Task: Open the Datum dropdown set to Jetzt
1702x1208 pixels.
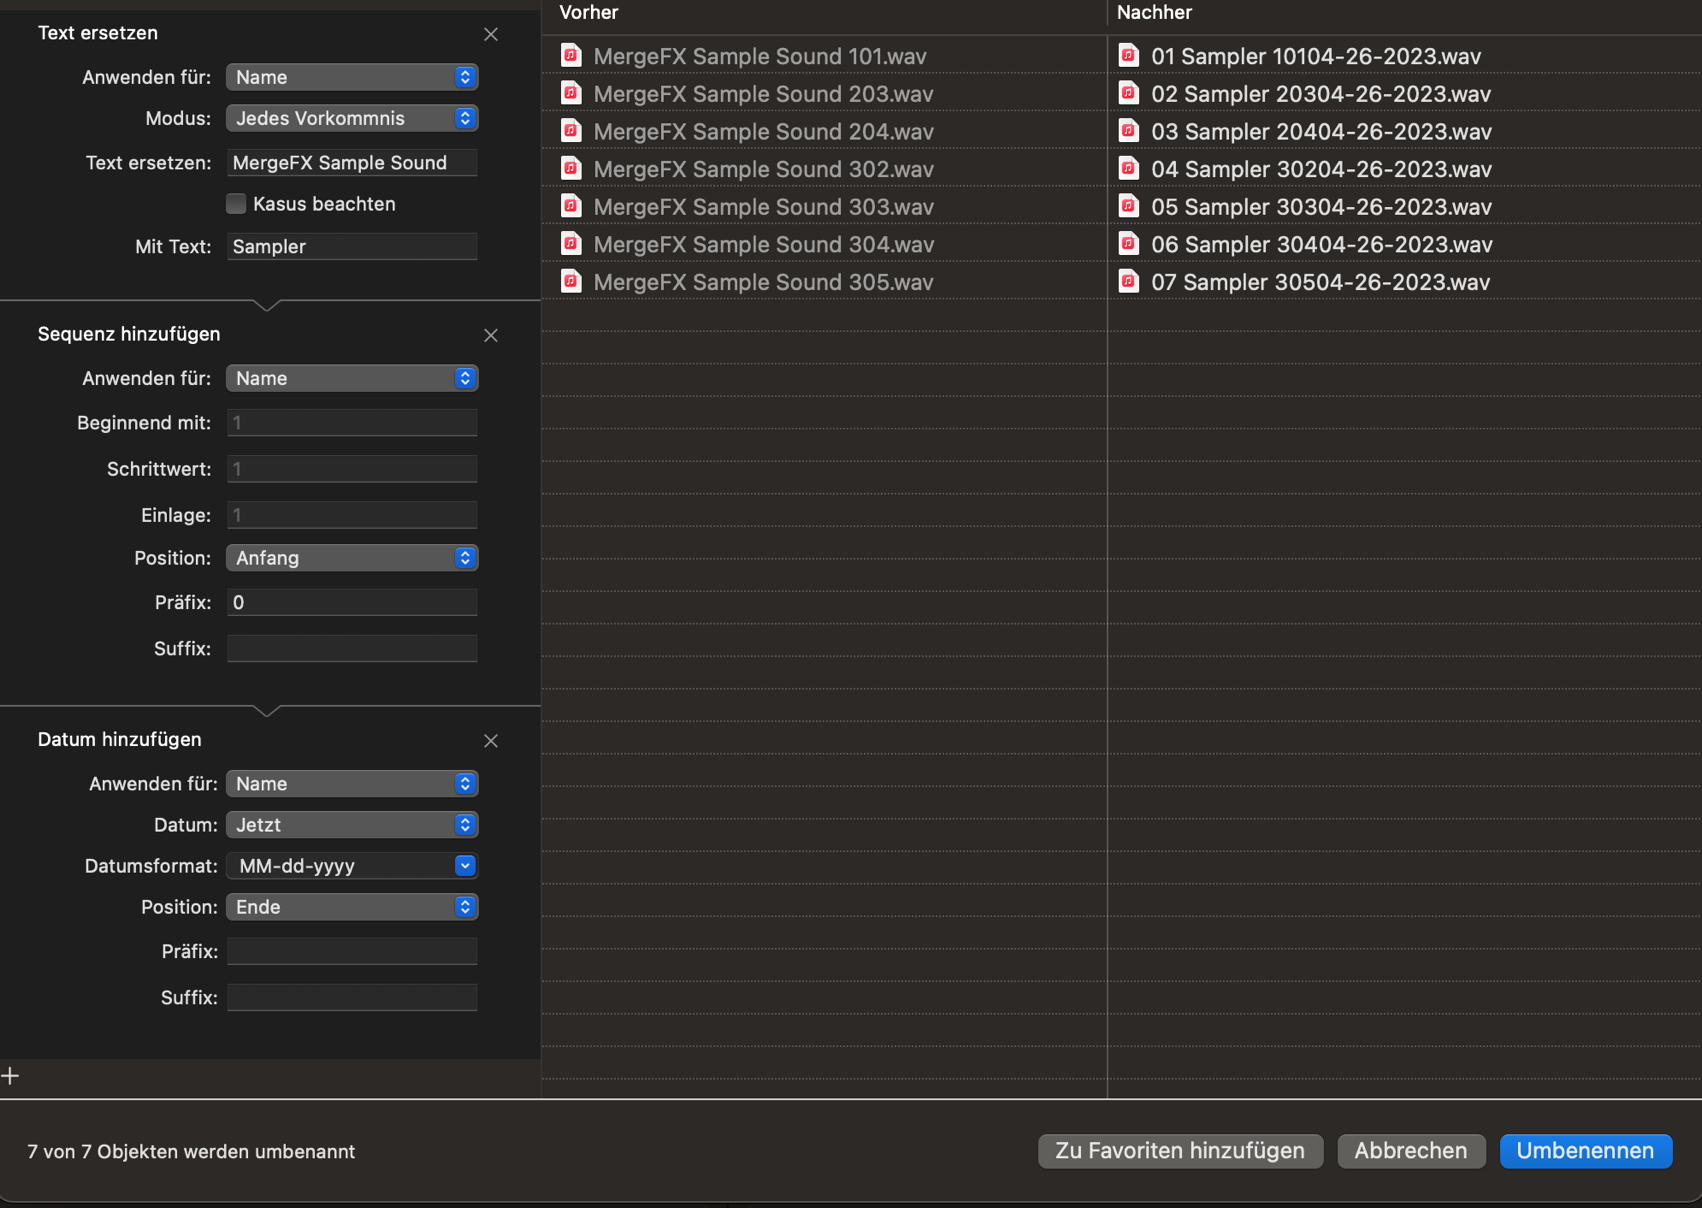Action: click(351, 825)
